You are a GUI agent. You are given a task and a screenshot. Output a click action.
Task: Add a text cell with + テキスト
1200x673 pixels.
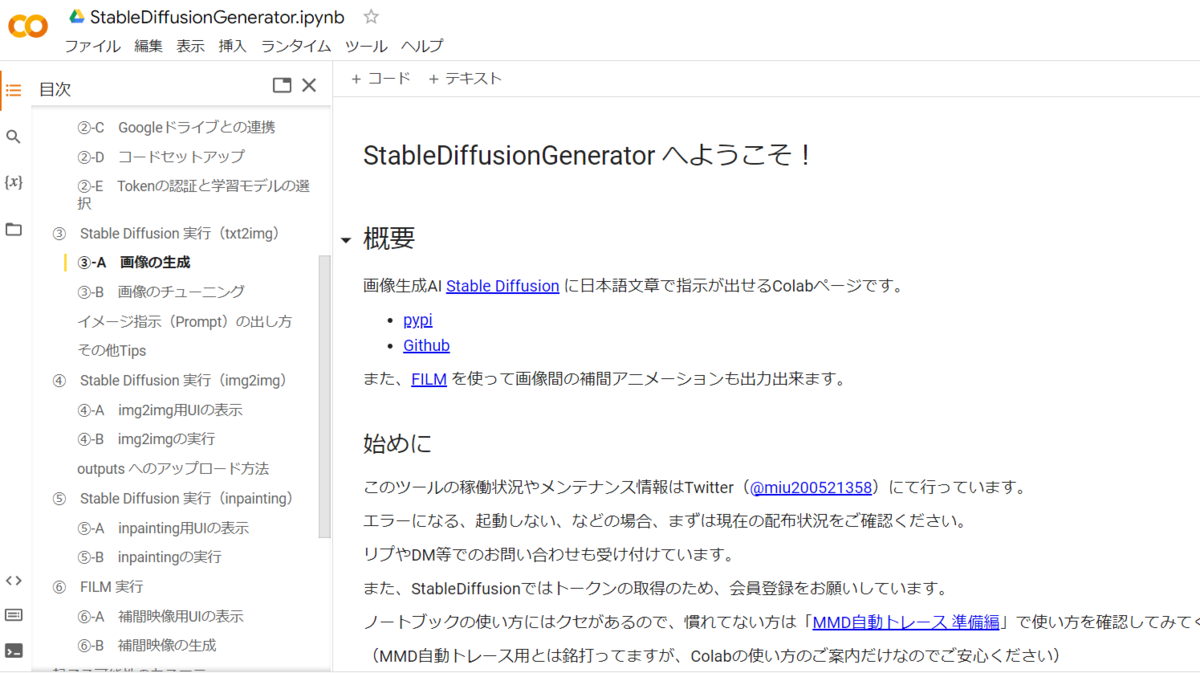(x=465, y=78)
